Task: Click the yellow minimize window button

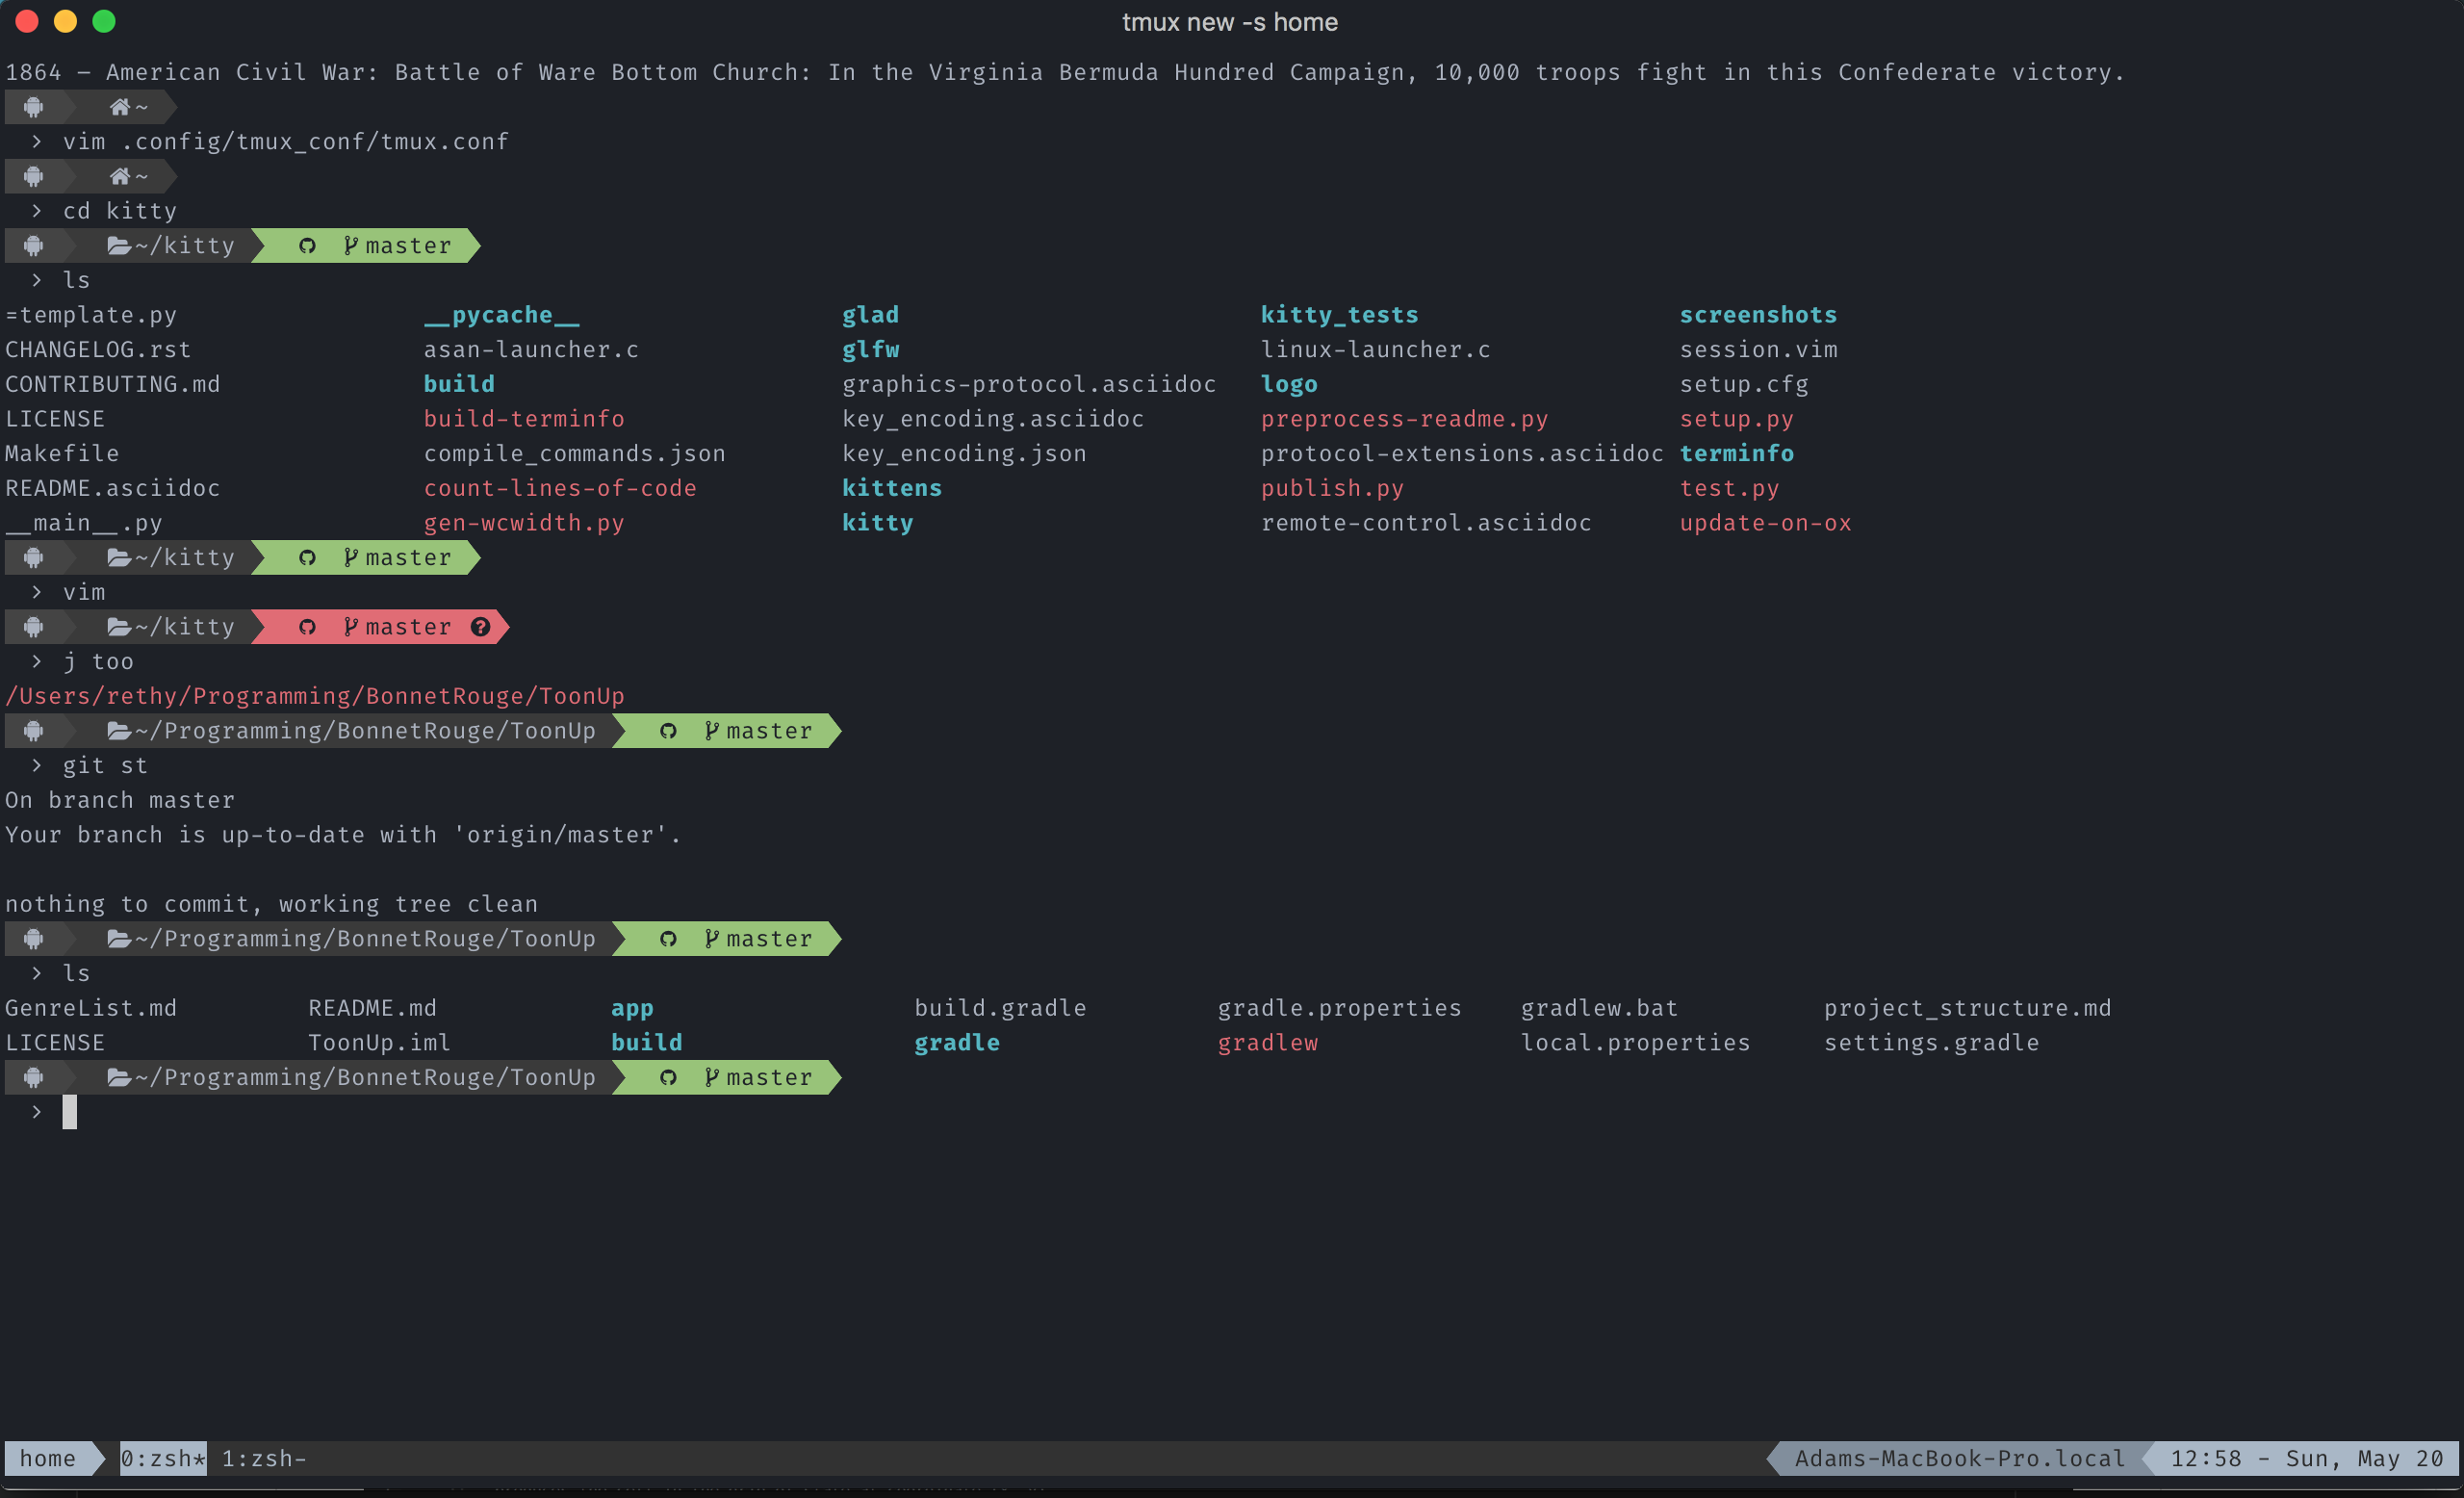Action: [x=65, y=21]
